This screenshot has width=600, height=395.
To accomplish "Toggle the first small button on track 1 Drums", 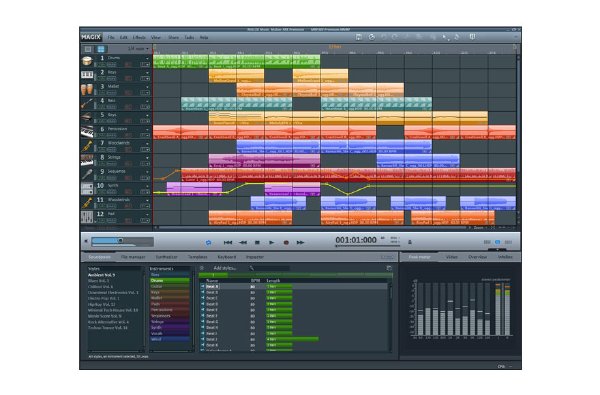I will pyautogui.click(x=101, y=64).
